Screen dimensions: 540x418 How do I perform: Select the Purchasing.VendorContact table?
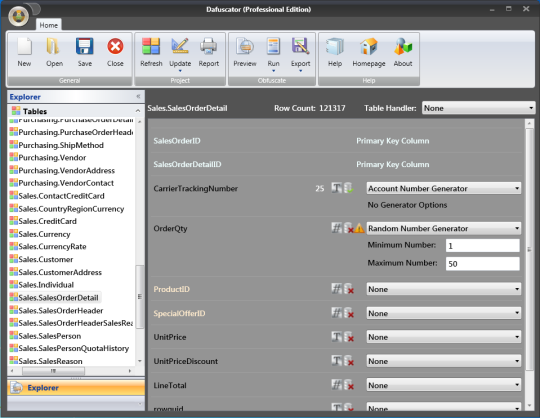pos(66,183)
